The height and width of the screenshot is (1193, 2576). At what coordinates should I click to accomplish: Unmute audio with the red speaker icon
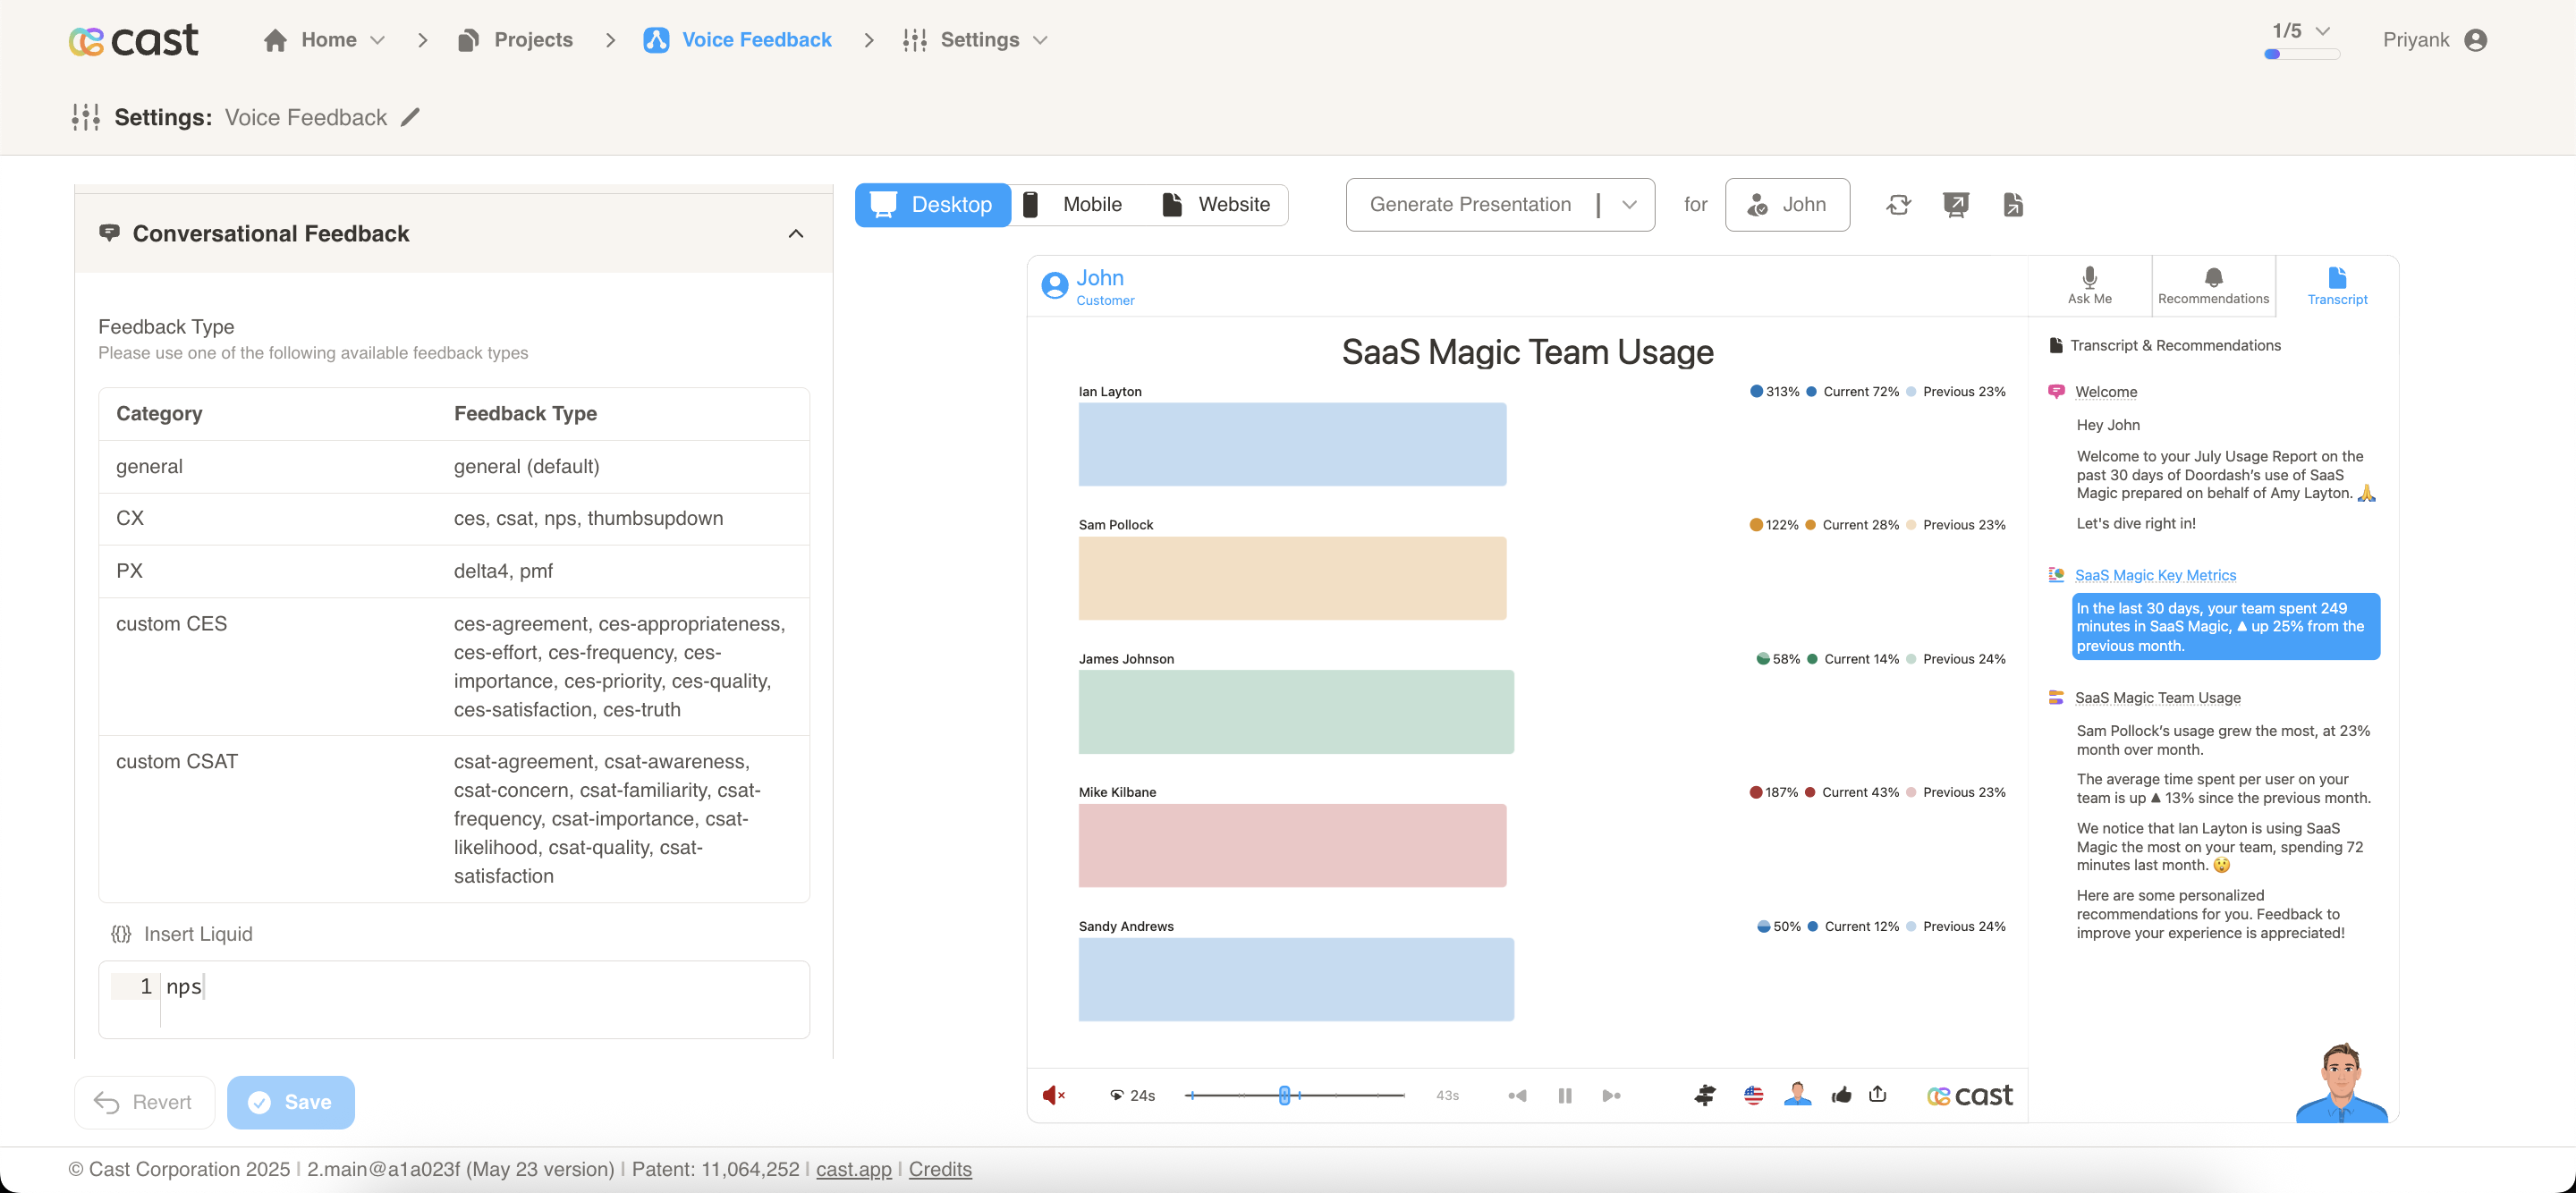[x=1053, y=1095]
